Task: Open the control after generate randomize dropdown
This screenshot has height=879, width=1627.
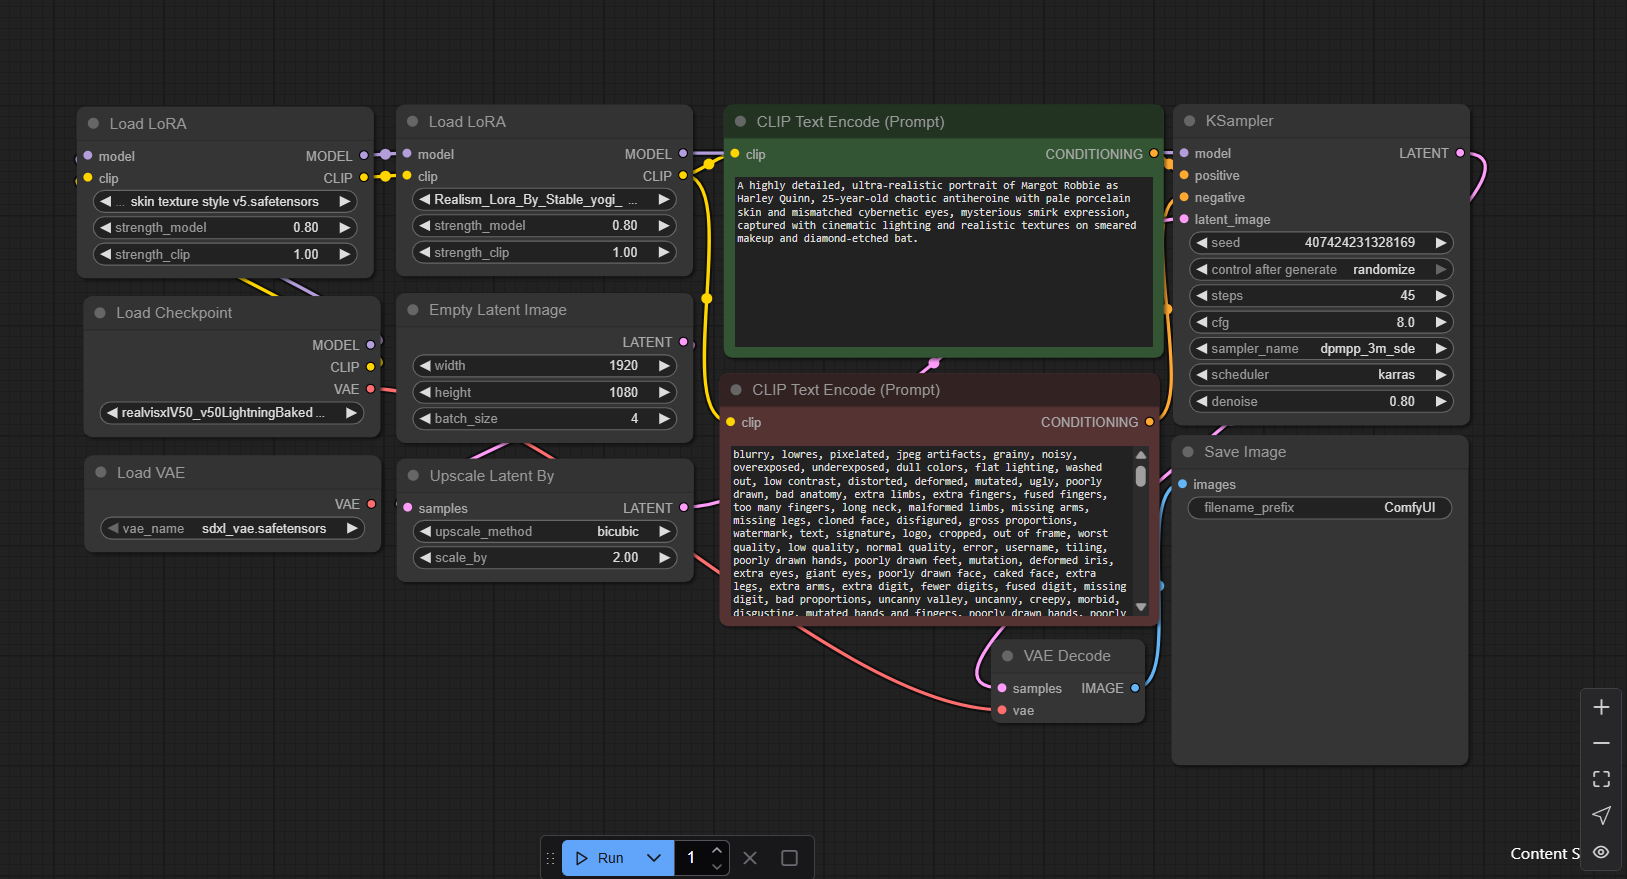Action: point(1321,269)
